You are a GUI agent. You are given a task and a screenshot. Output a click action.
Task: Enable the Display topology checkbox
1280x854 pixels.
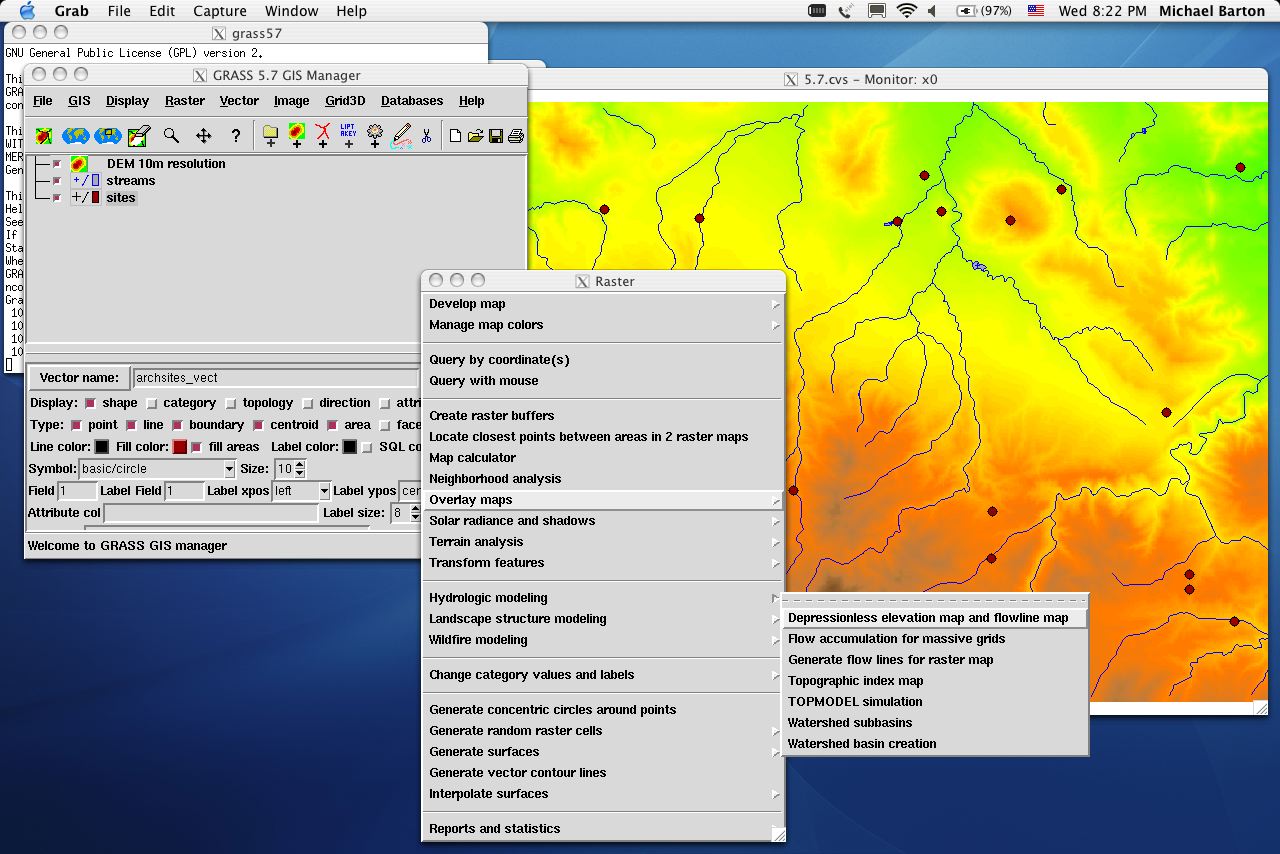point(231,403)
